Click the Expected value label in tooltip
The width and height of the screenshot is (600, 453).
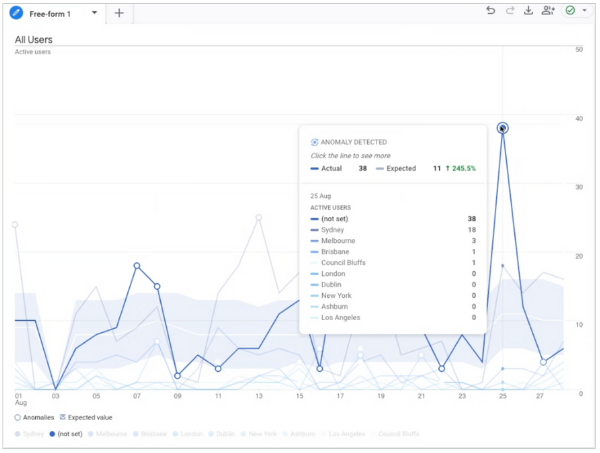tap(401, 168)
